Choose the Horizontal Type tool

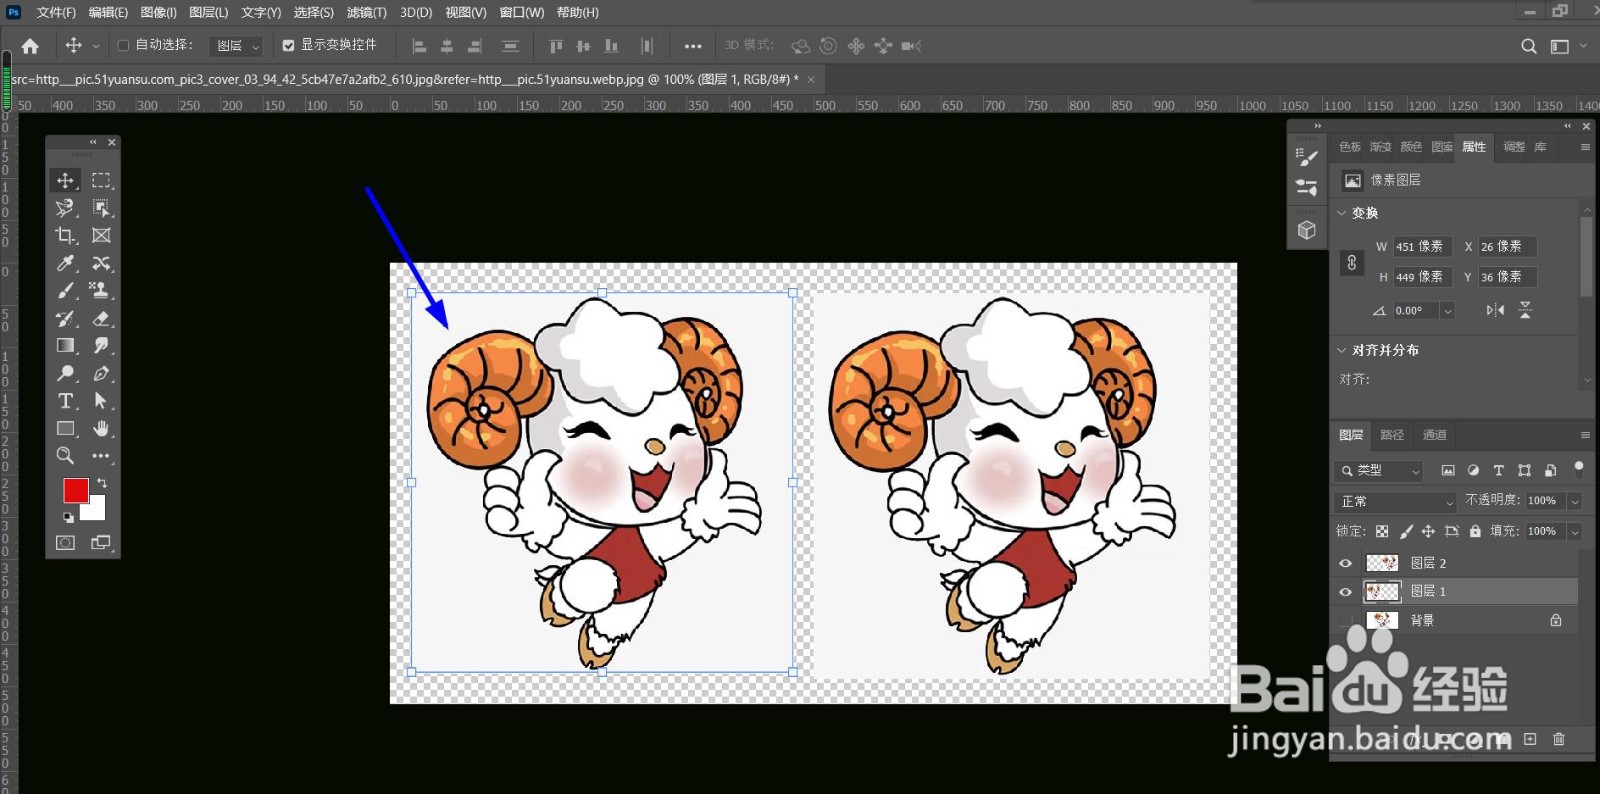[66, 401]
